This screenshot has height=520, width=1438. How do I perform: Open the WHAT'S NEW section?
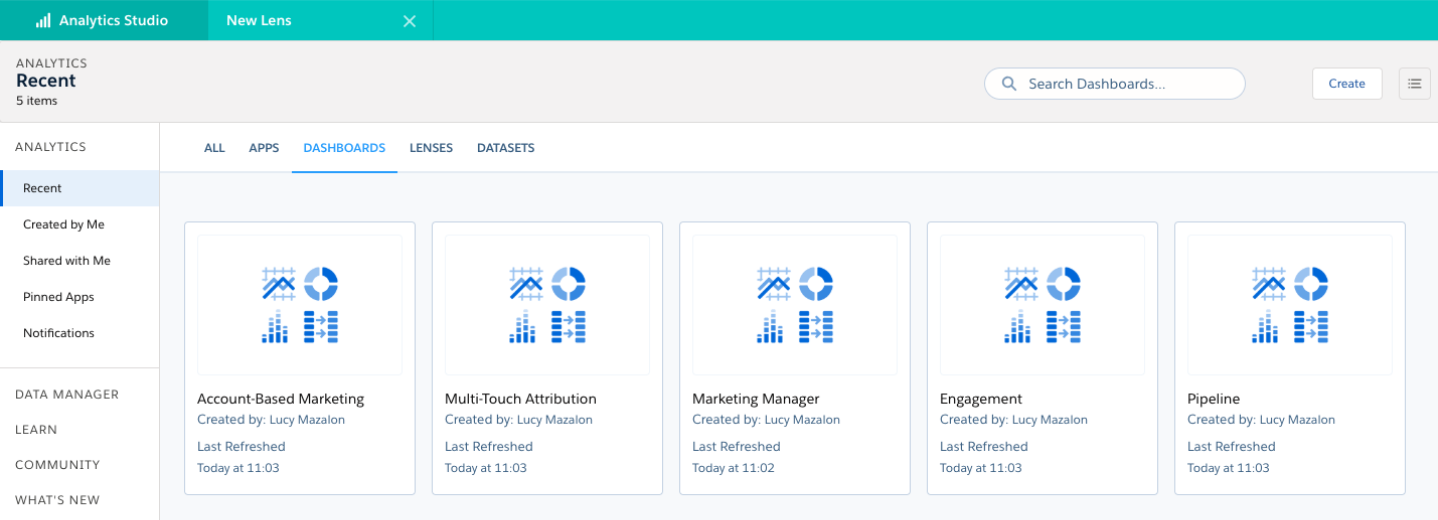[58, 500]
